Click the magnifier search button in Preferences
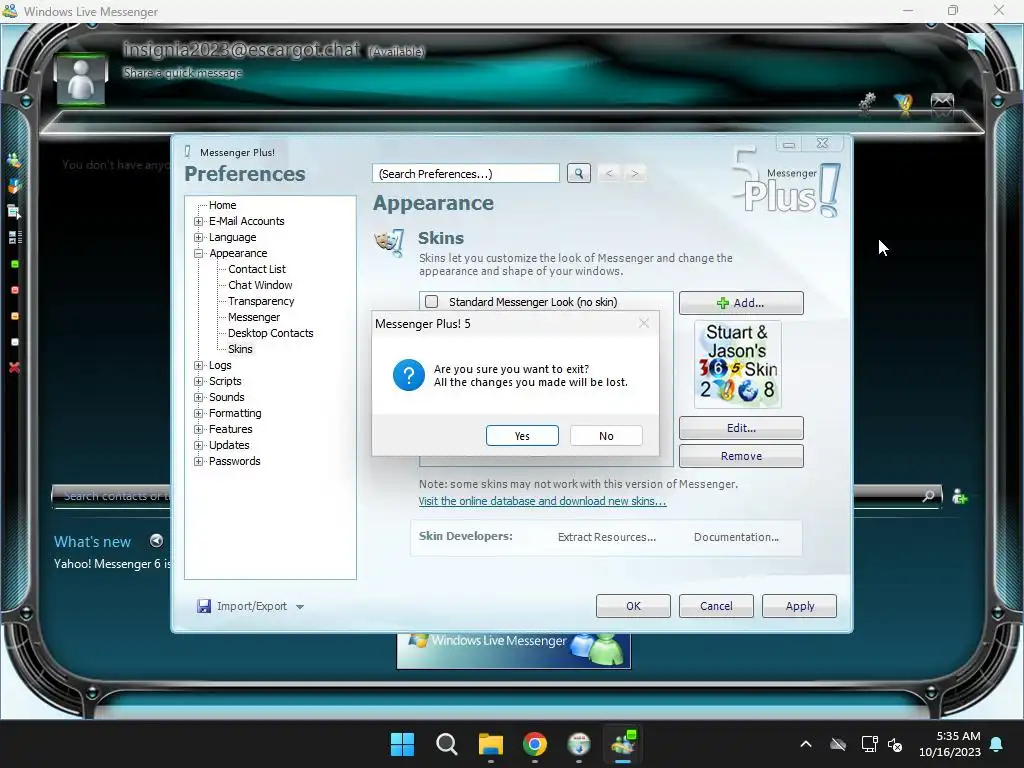Viewport: 1024px width, 768px height. point(579,173)
